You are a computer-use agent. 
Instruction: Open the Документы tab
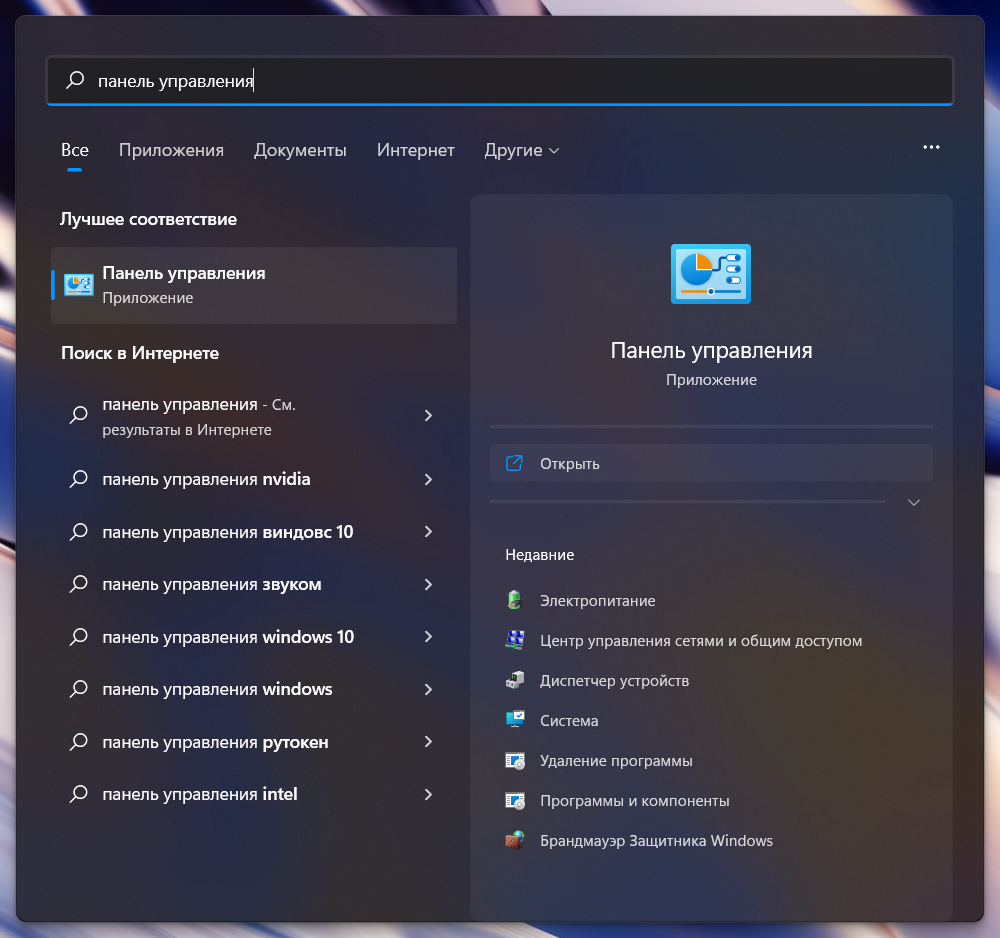300,150
